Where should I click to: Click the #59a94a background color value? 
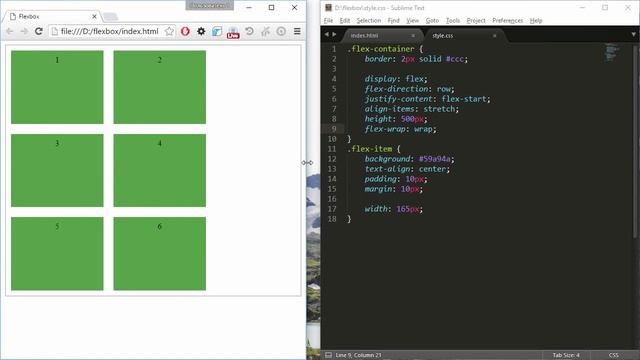coord(435,159)
